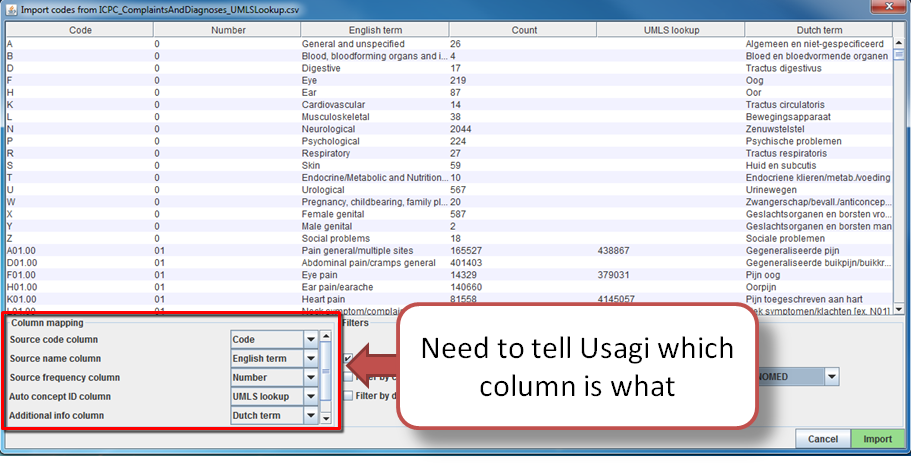Click the table's vertical scrollbar track
The height and width of the screenshot is (467, 911).
(x=900, y=200)
